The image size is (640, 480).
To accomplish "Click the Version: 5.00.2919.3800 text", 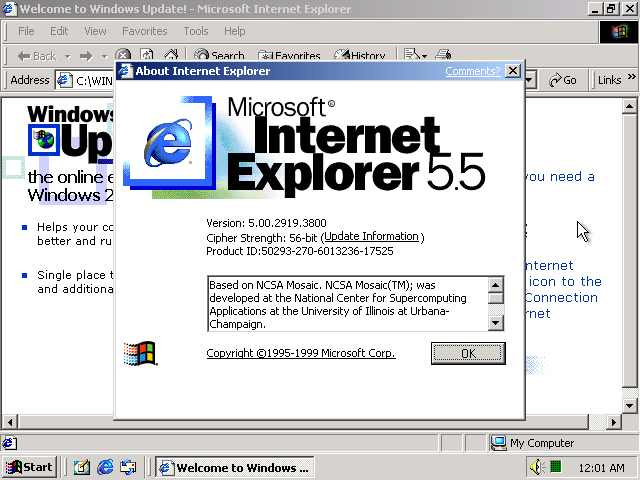I will (266, 223).
